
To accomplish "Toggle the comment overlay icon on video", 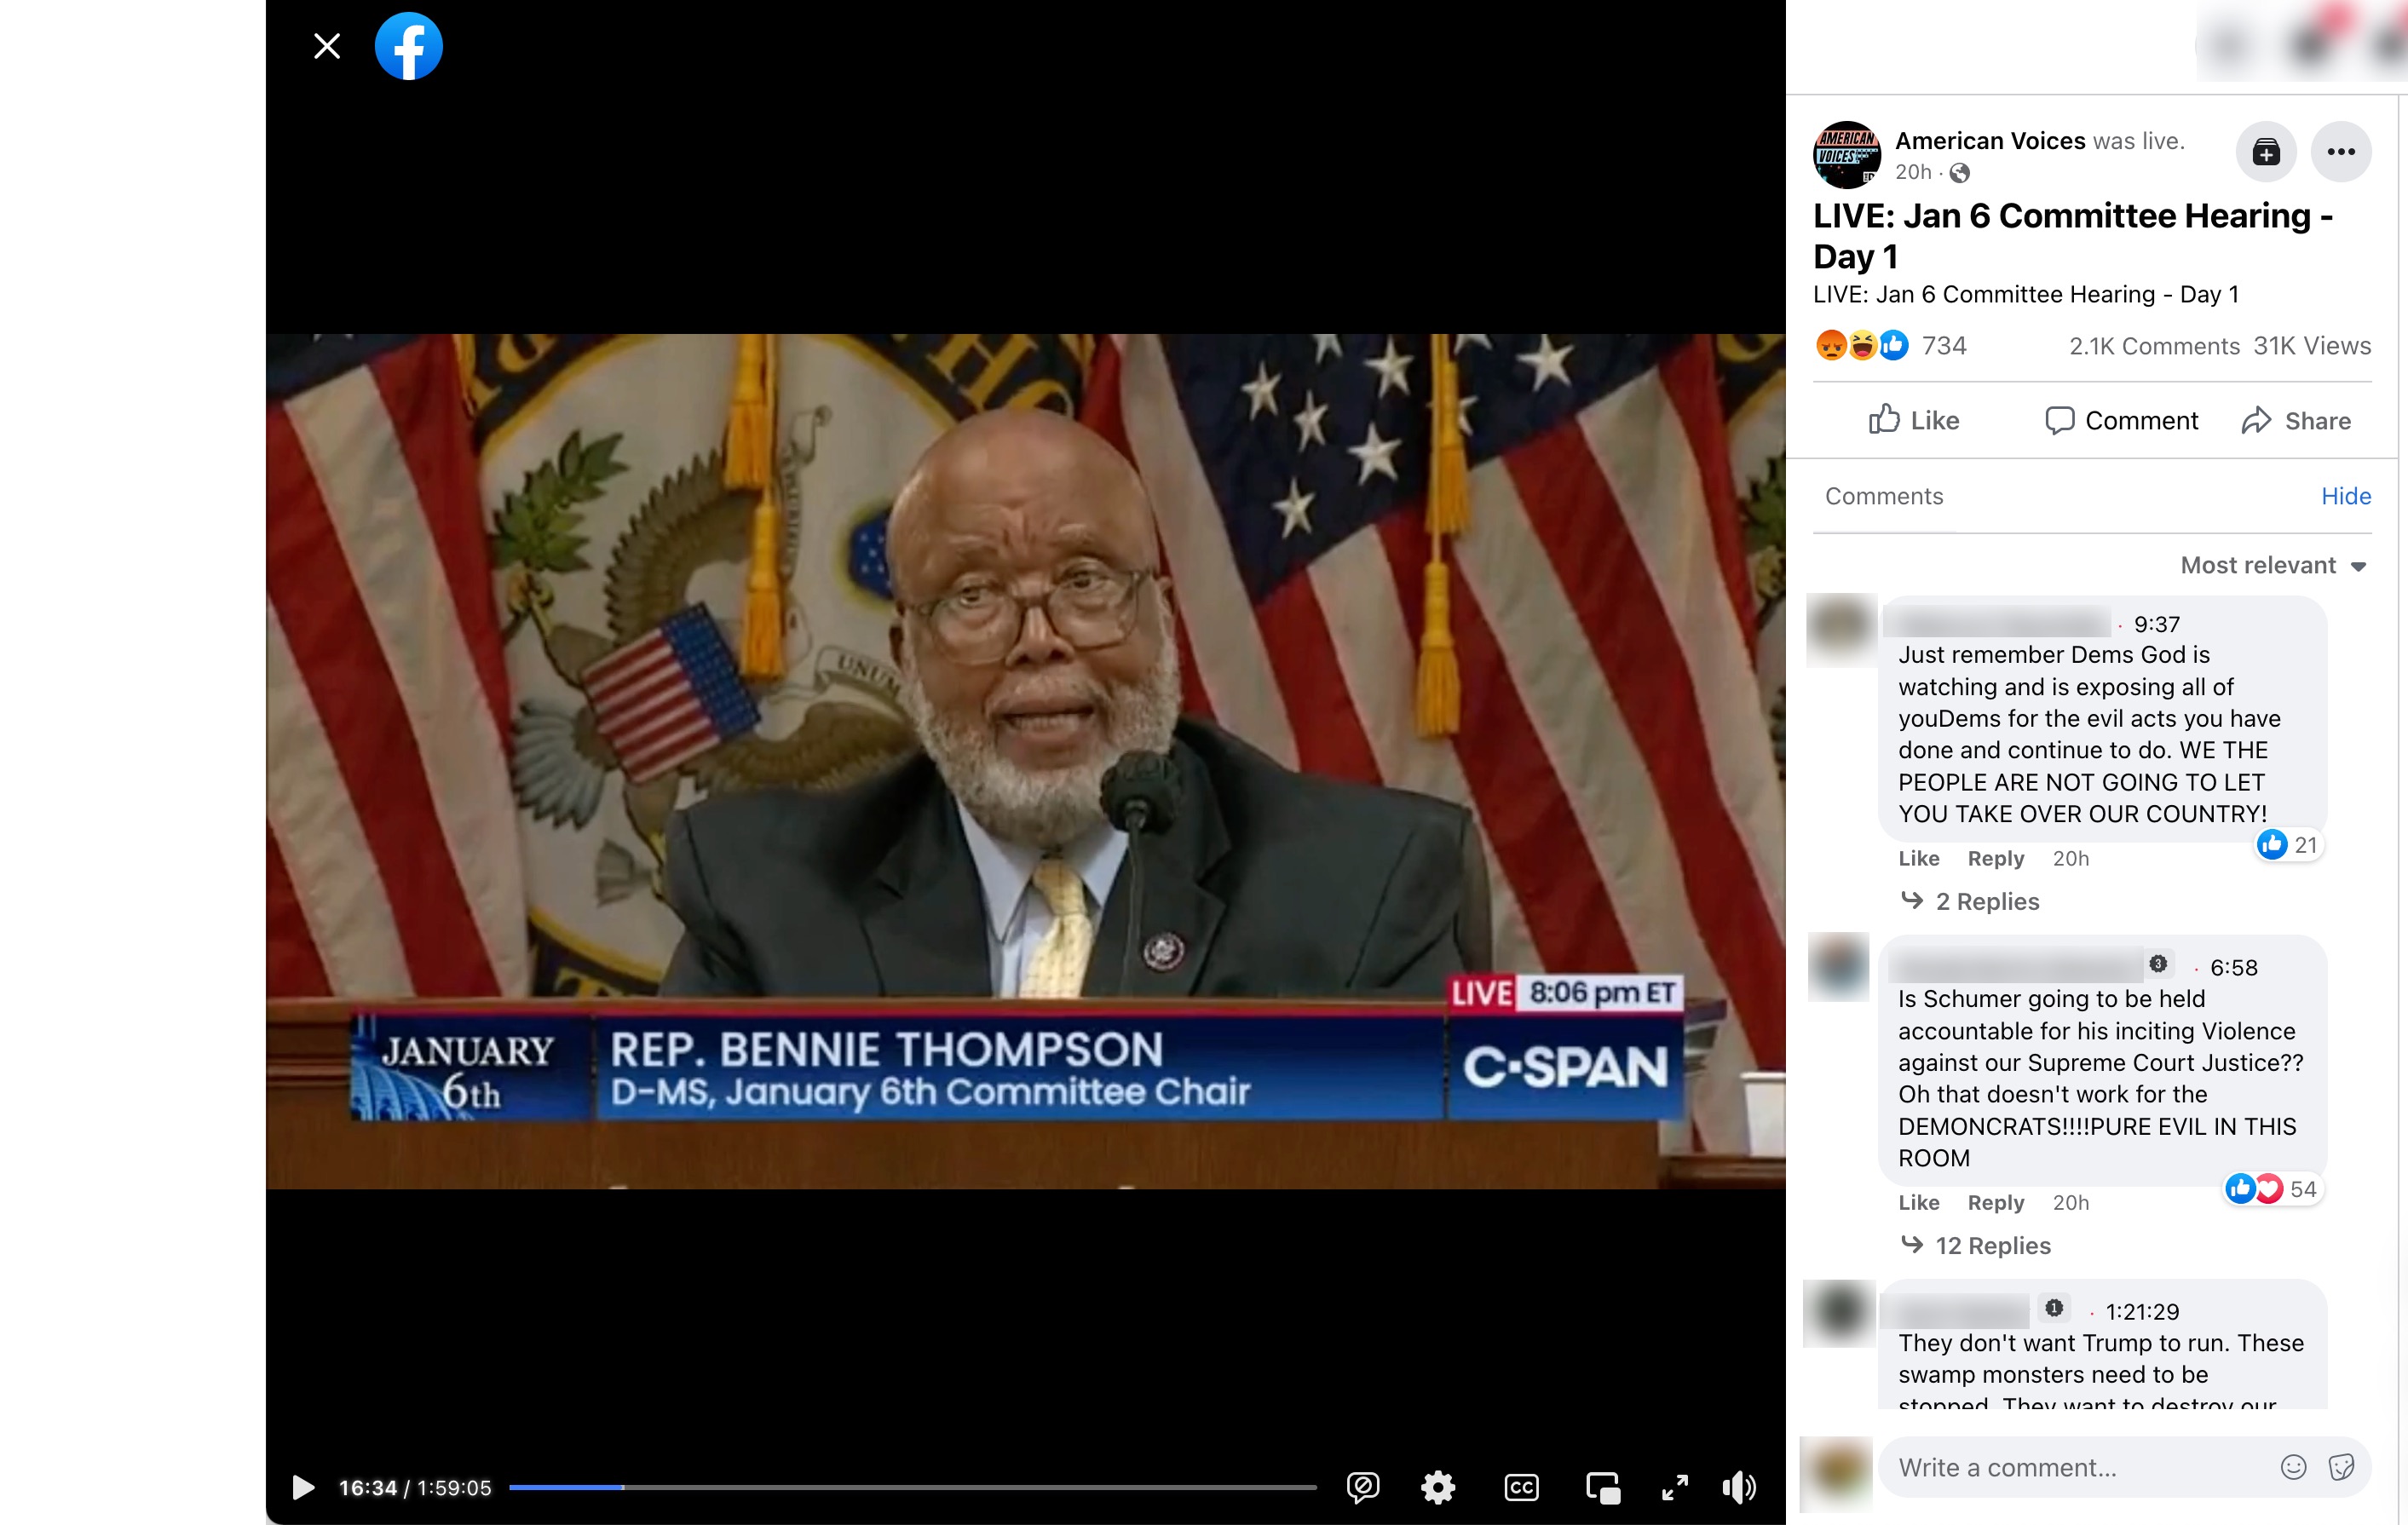I will coord(1362,1487).
